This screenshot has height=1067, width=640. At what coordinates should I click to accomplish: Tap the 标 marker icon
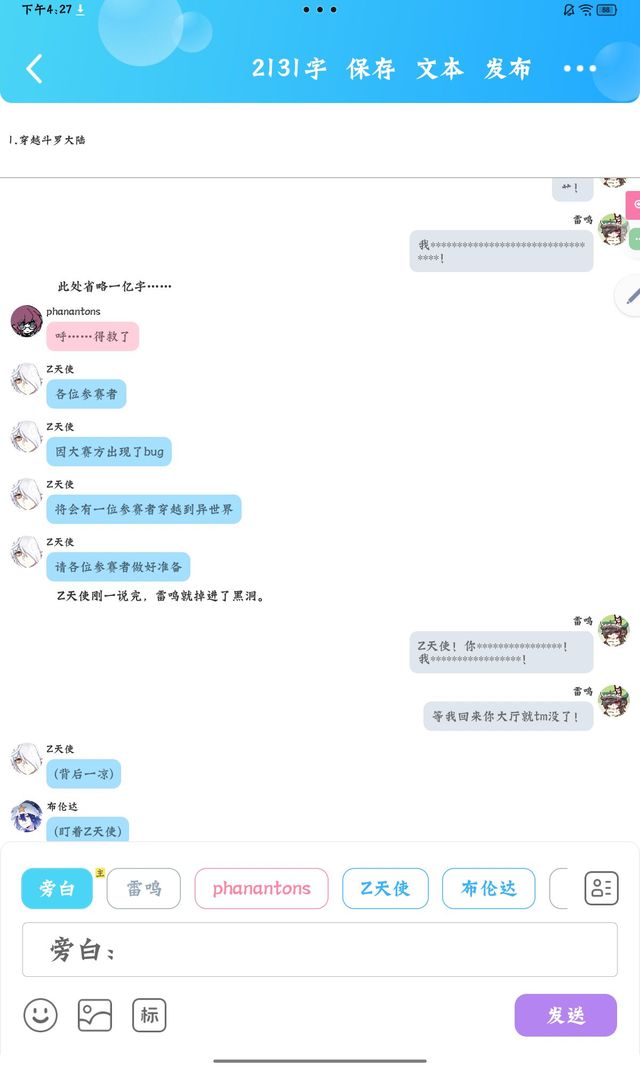pos(149,1015)
